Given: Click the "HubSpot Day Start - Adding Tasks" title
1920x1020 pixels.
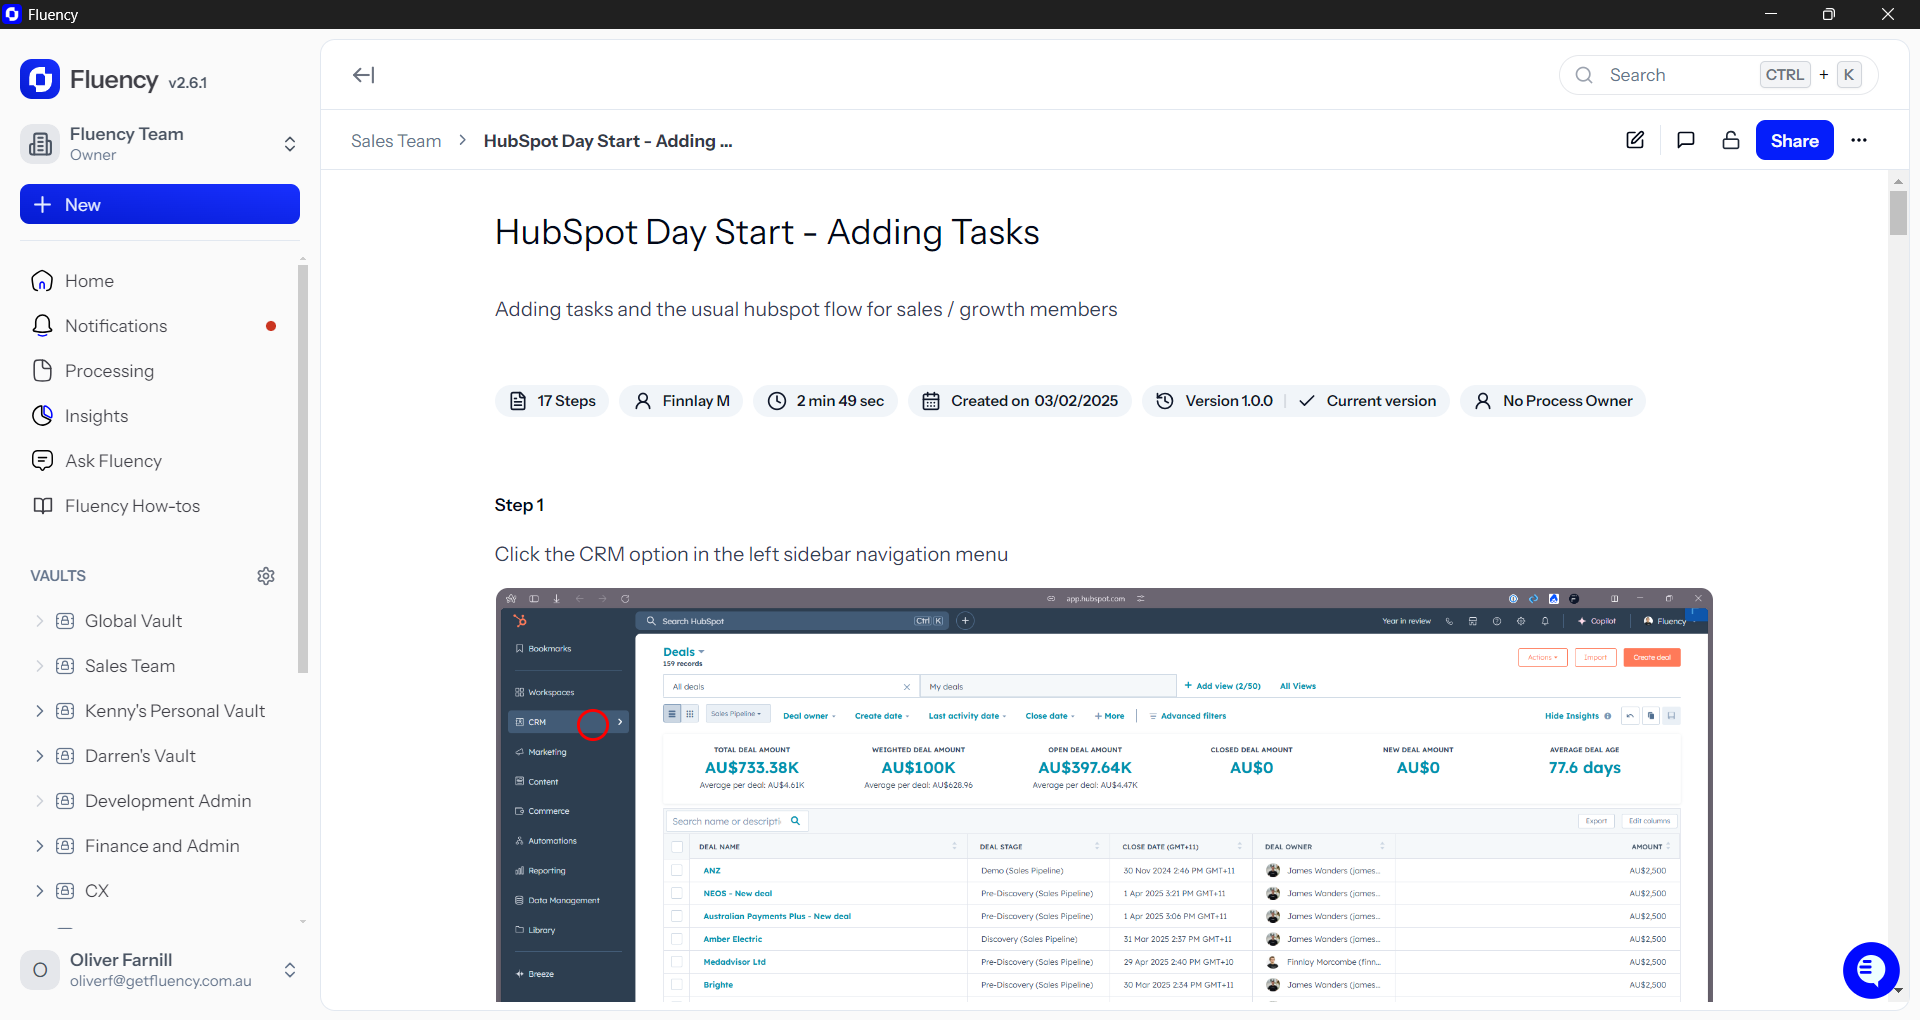Looking at the screenshot, I should click(x=767, y=232).
